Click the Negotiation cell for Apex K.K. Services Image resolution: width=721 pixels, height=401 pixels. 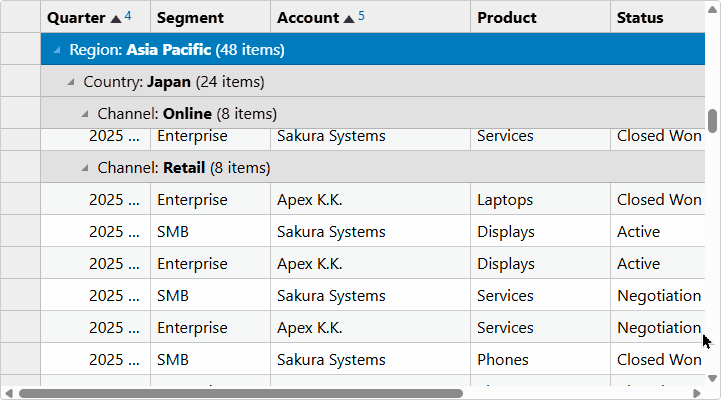click(658, 328)
